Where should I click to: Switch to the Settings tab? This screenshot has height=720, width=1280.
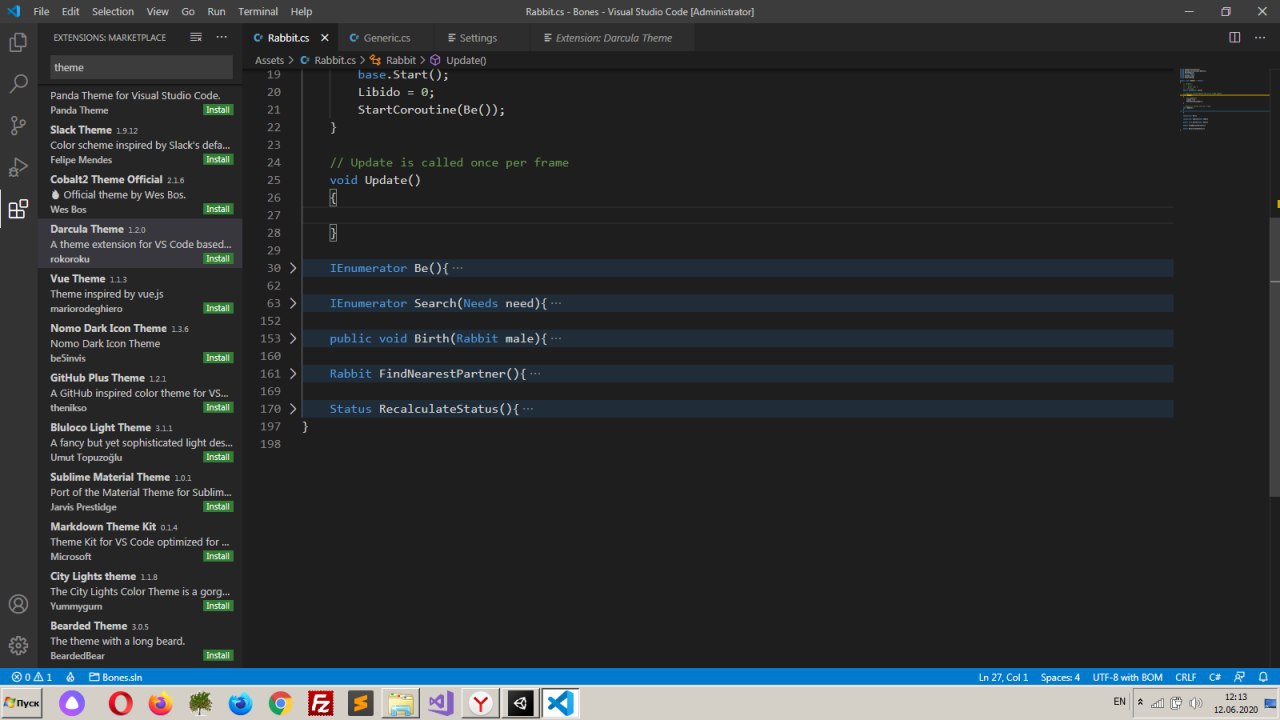[x=478, y=38]
